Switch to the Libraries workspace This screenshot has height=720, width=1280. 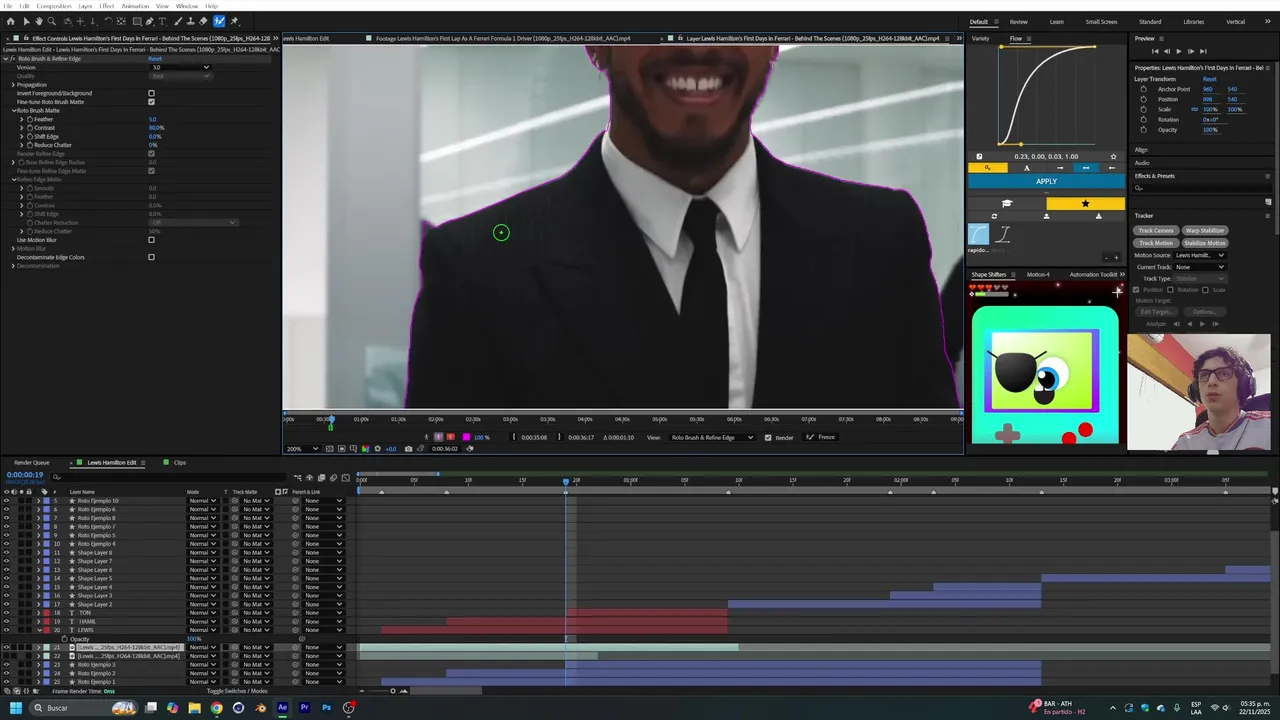click(x=1194, y=22)
